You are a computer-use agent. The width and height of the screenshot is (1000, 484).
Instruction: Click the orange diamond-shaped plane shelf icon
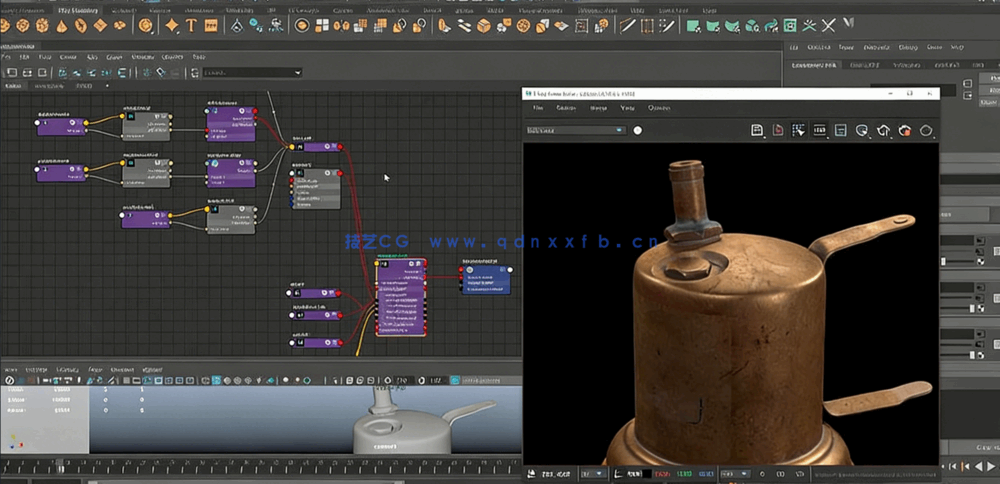click(x=100, y=26)
